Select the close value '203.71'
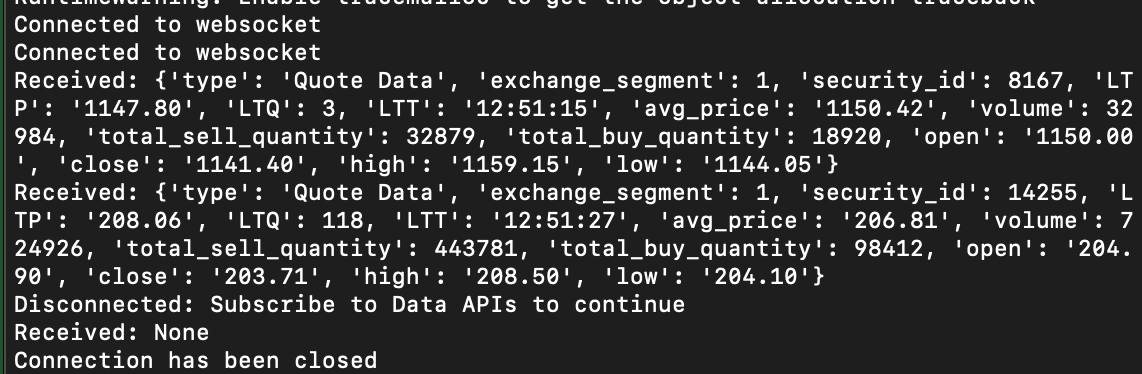Viewport: 1142px width, 374px height. pyautogui.click(x=267, y=277)
